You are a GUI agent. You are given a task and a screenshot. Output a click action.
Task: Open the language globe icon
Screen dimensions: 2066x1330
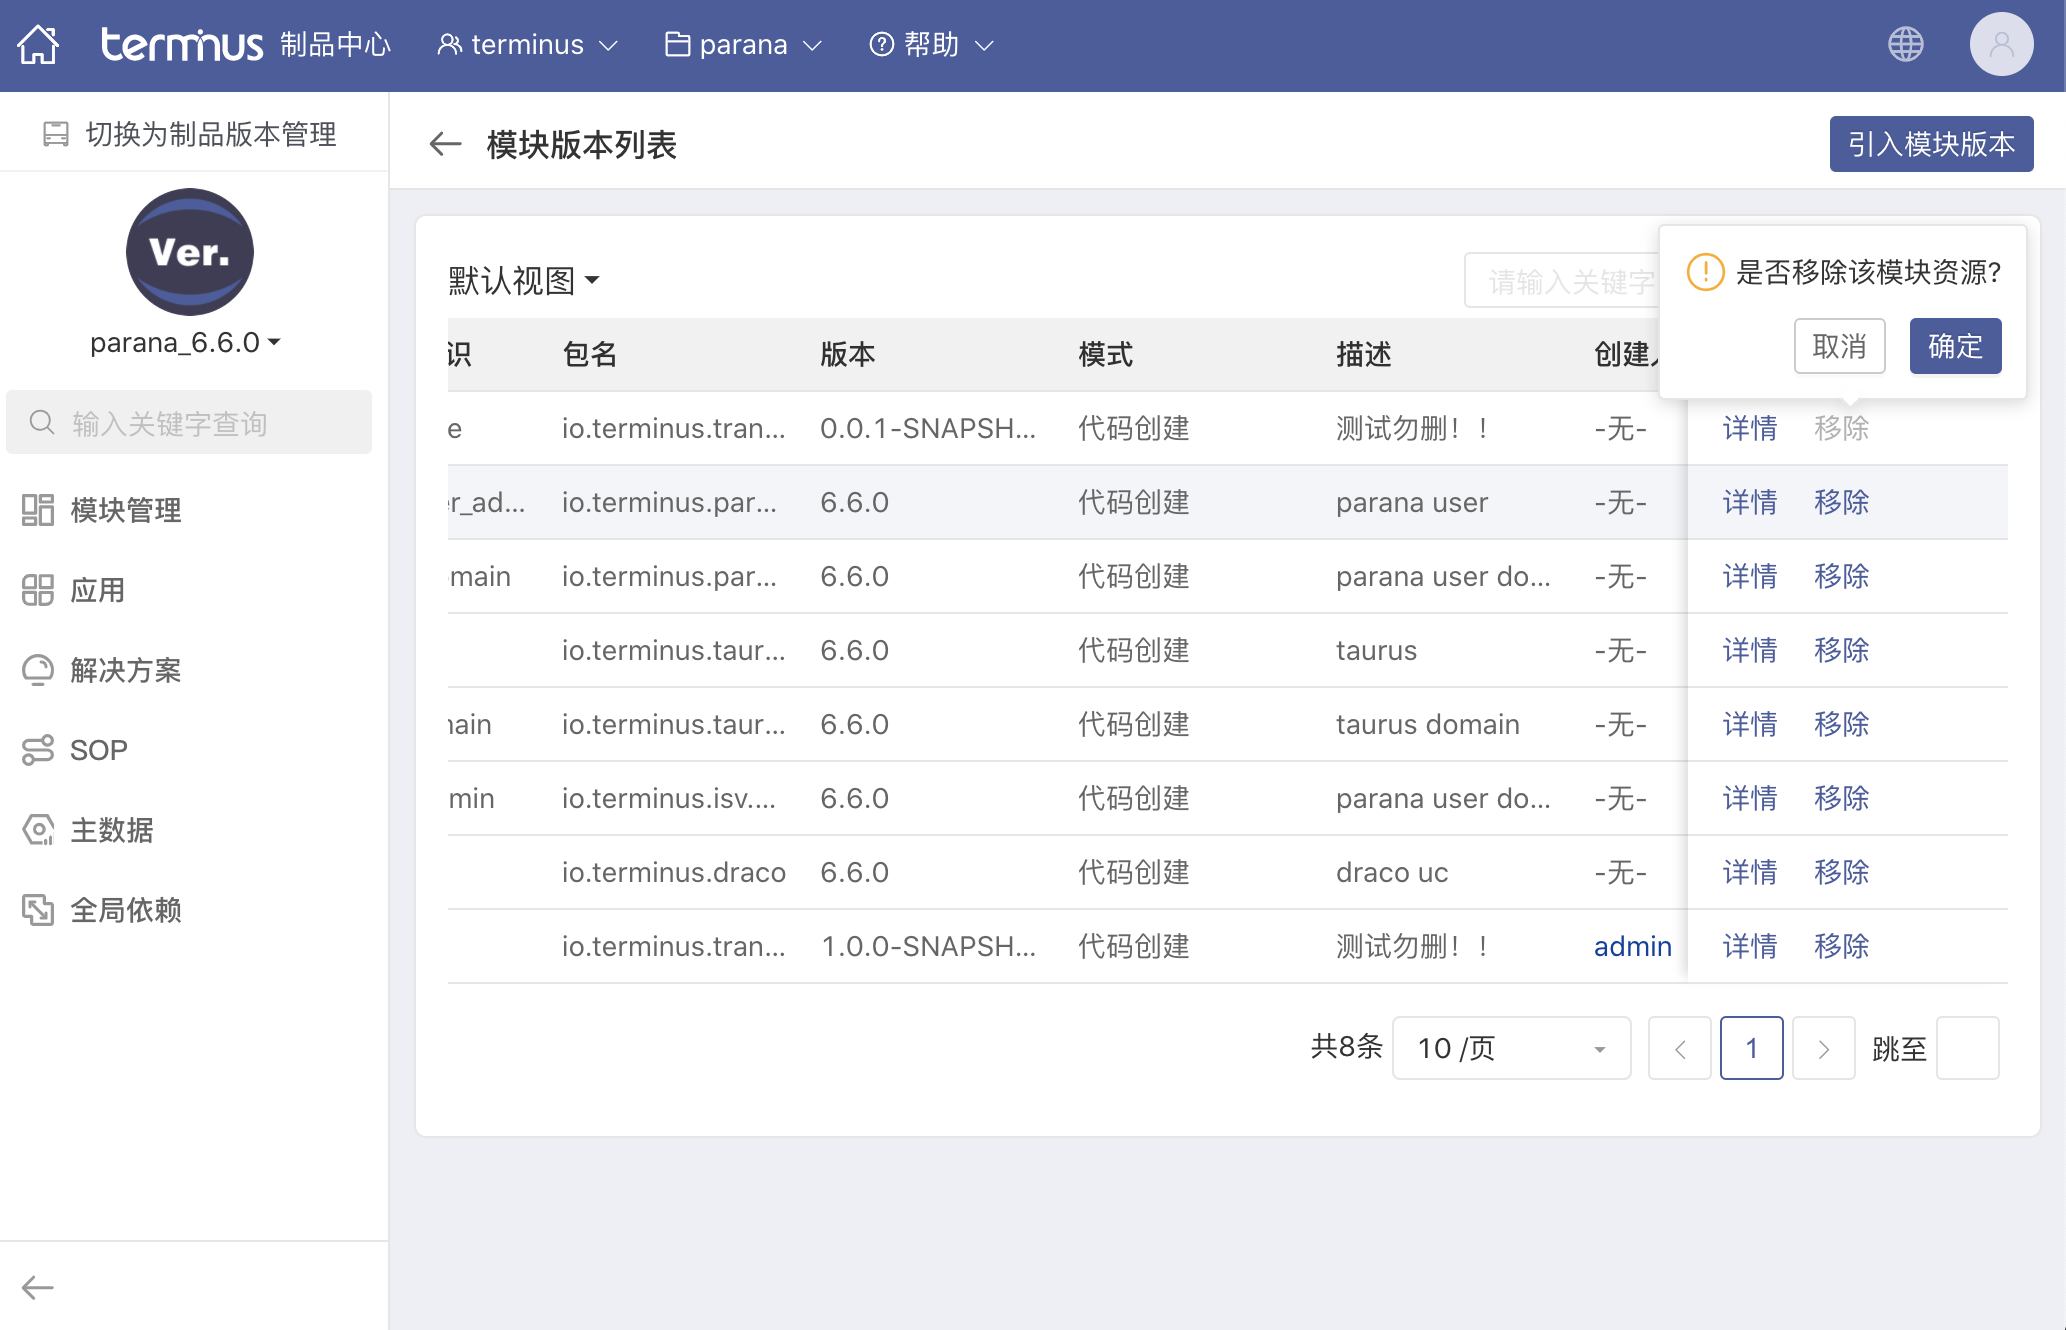(x=1905, y=44)
